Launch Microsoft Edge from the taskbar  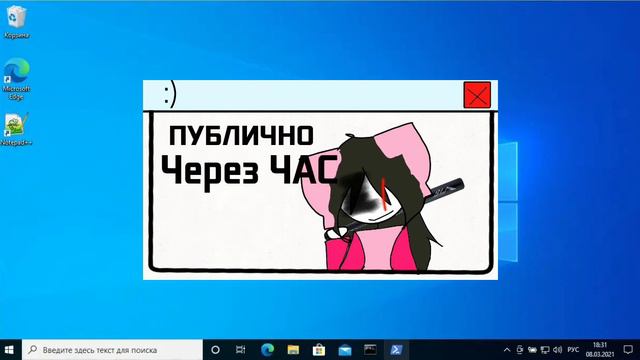click(267, 350)
